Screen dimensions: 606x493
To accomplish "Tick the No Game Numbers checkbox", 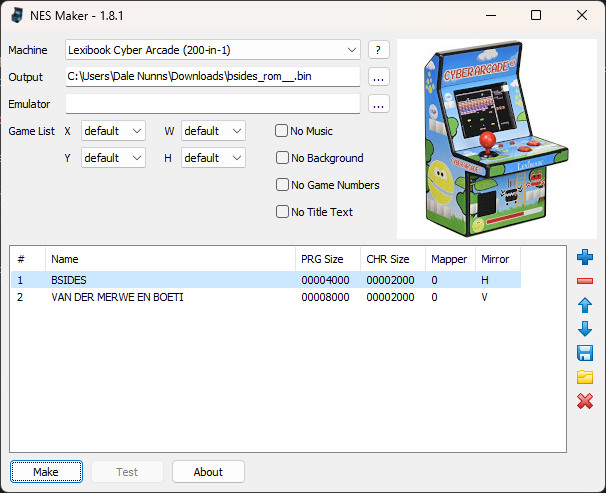I will [x=282, y=185].
